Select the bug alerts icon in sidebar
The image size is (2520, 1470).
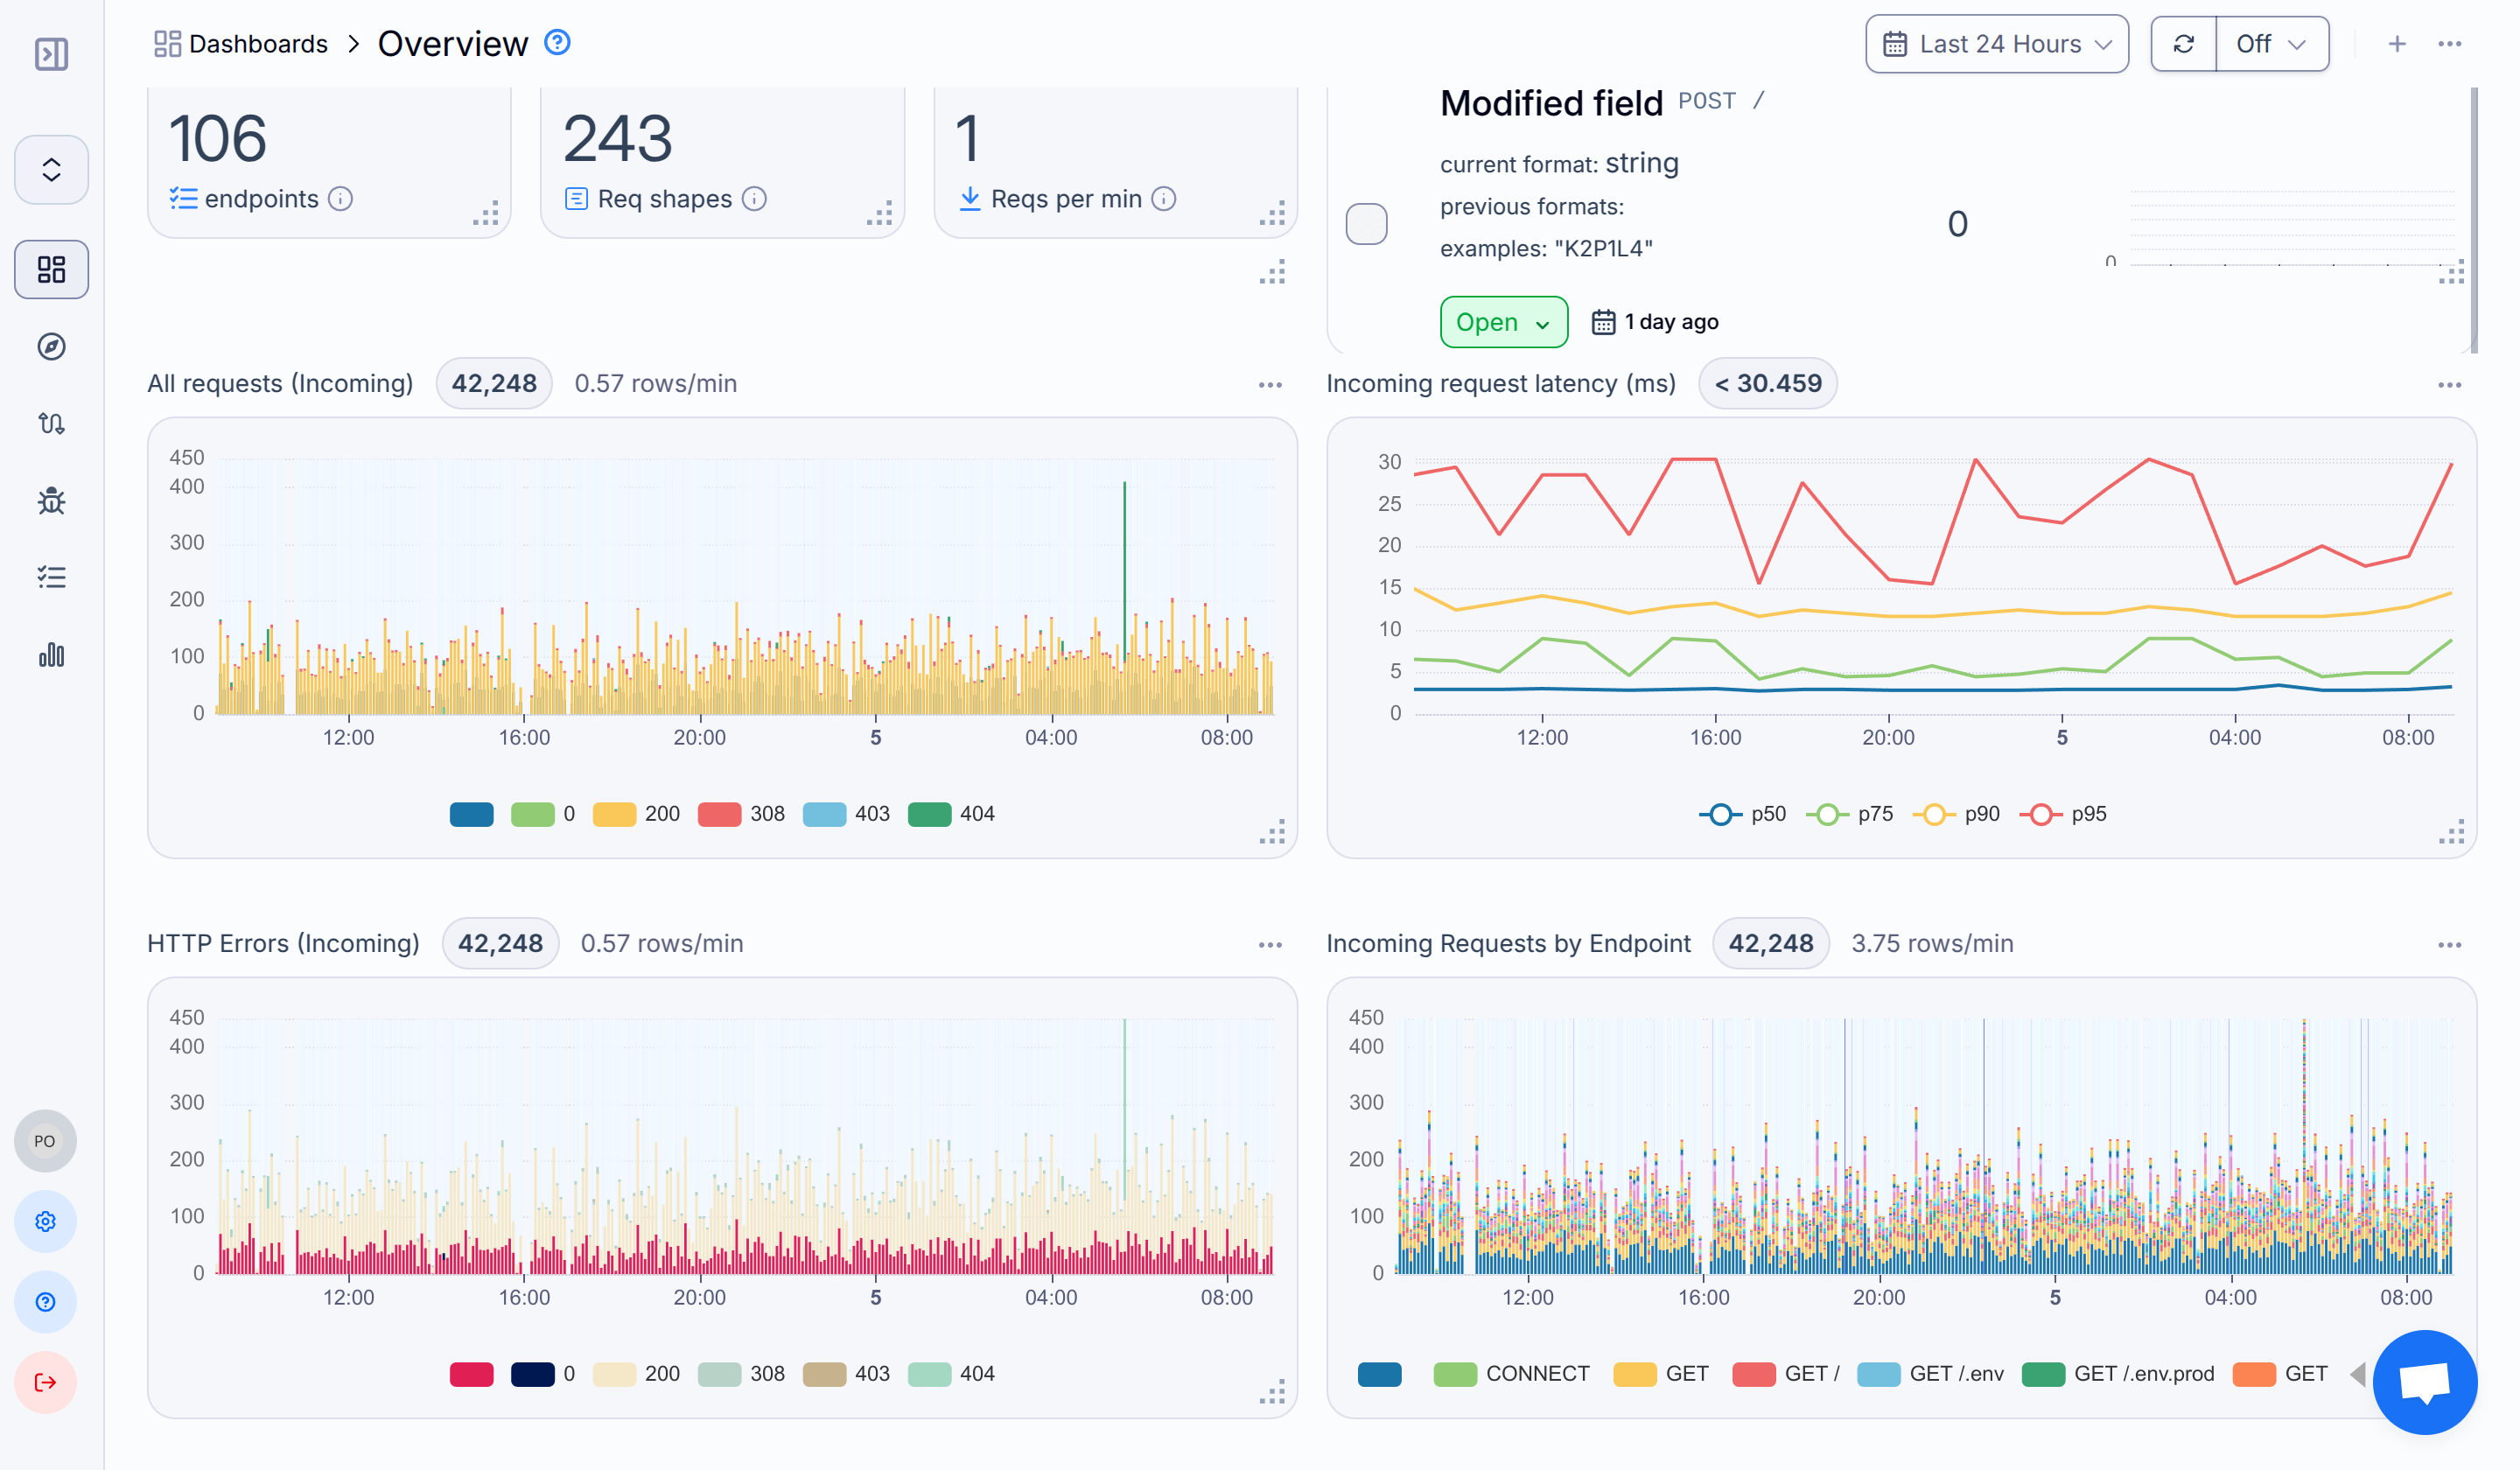51,501
